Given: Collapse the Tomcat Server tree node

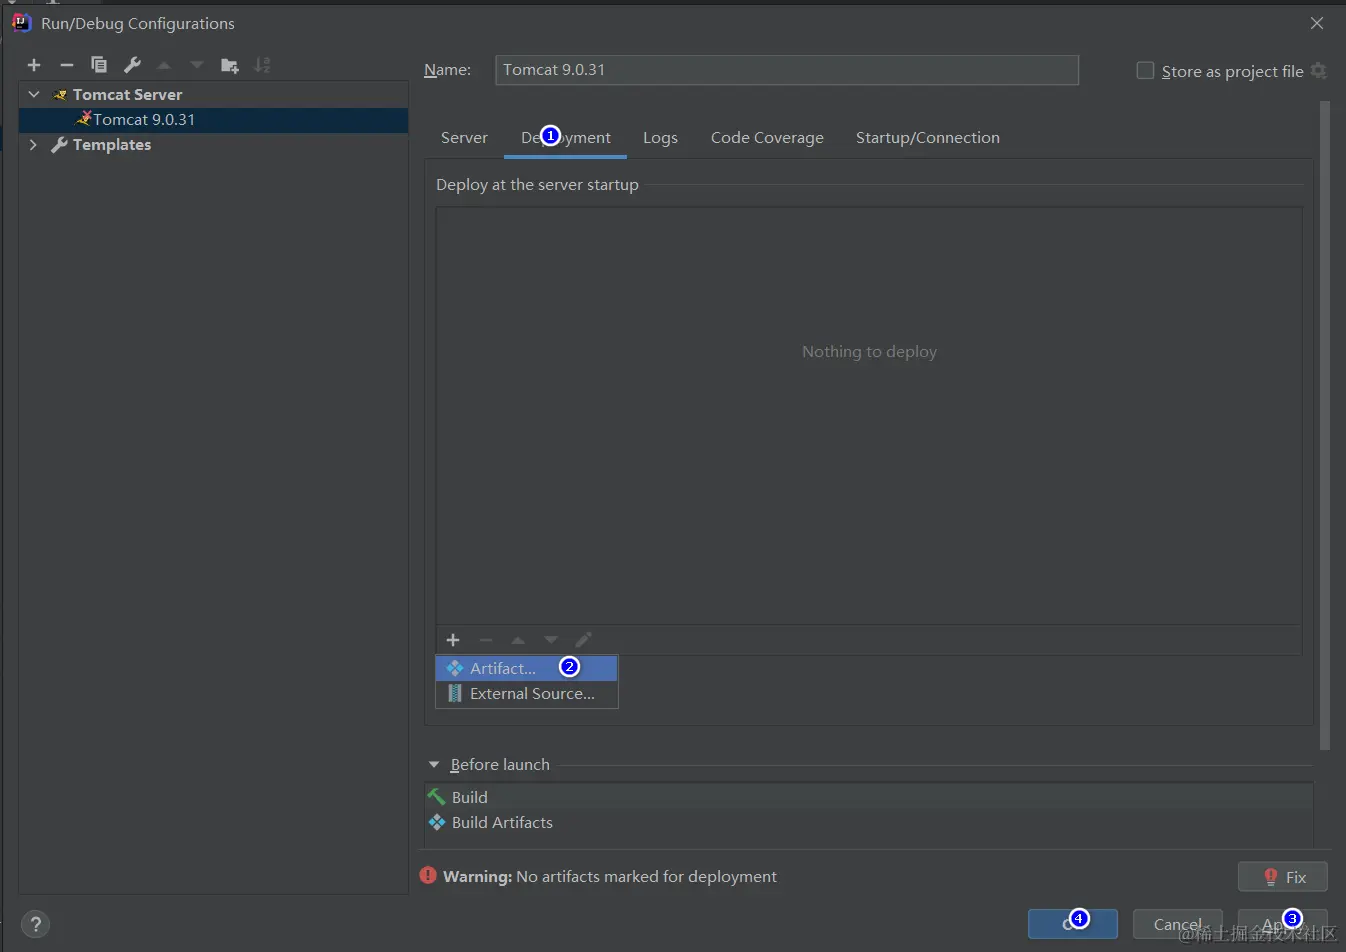Looking at the screenshot, I should [x=34, y=94].
